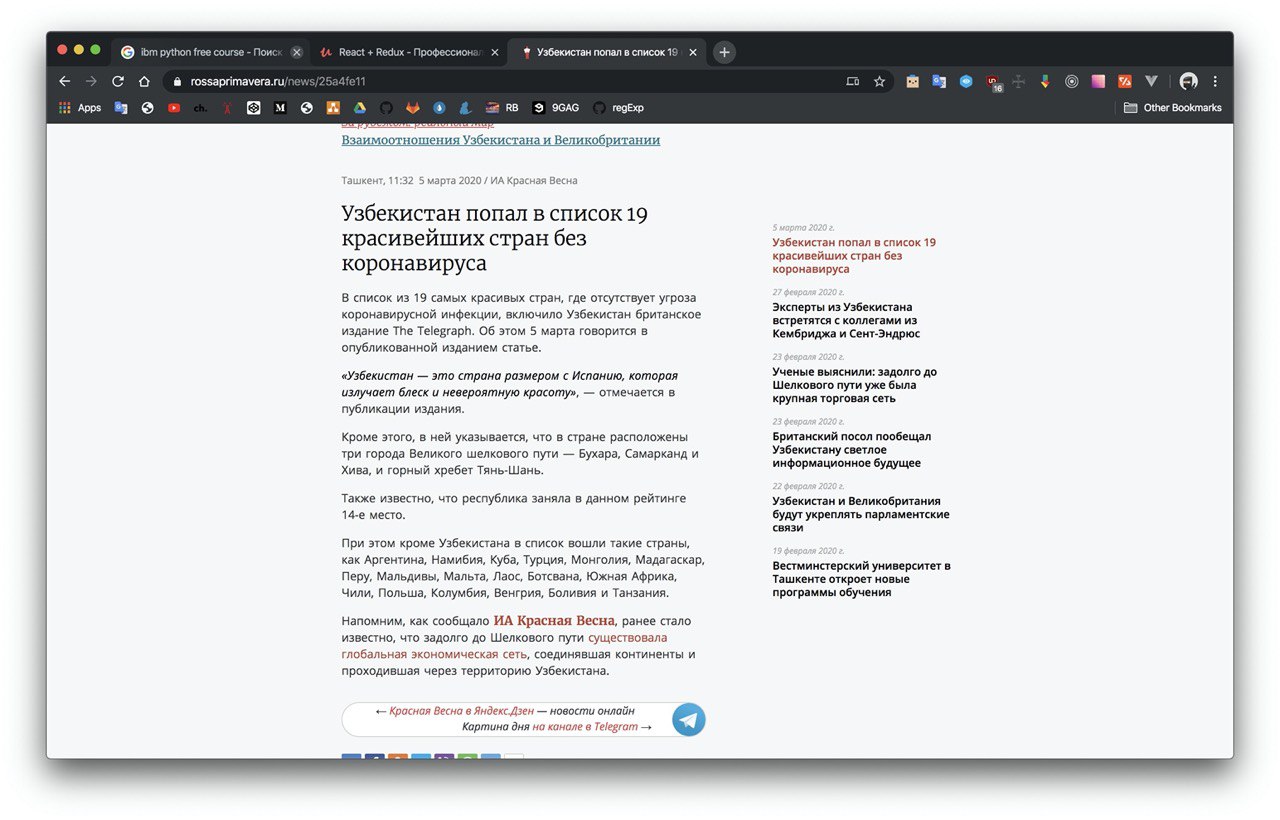Click the Vue devtools extension icon
The width and height of the screenshot is (1280, 820).
coord(1151,82)
